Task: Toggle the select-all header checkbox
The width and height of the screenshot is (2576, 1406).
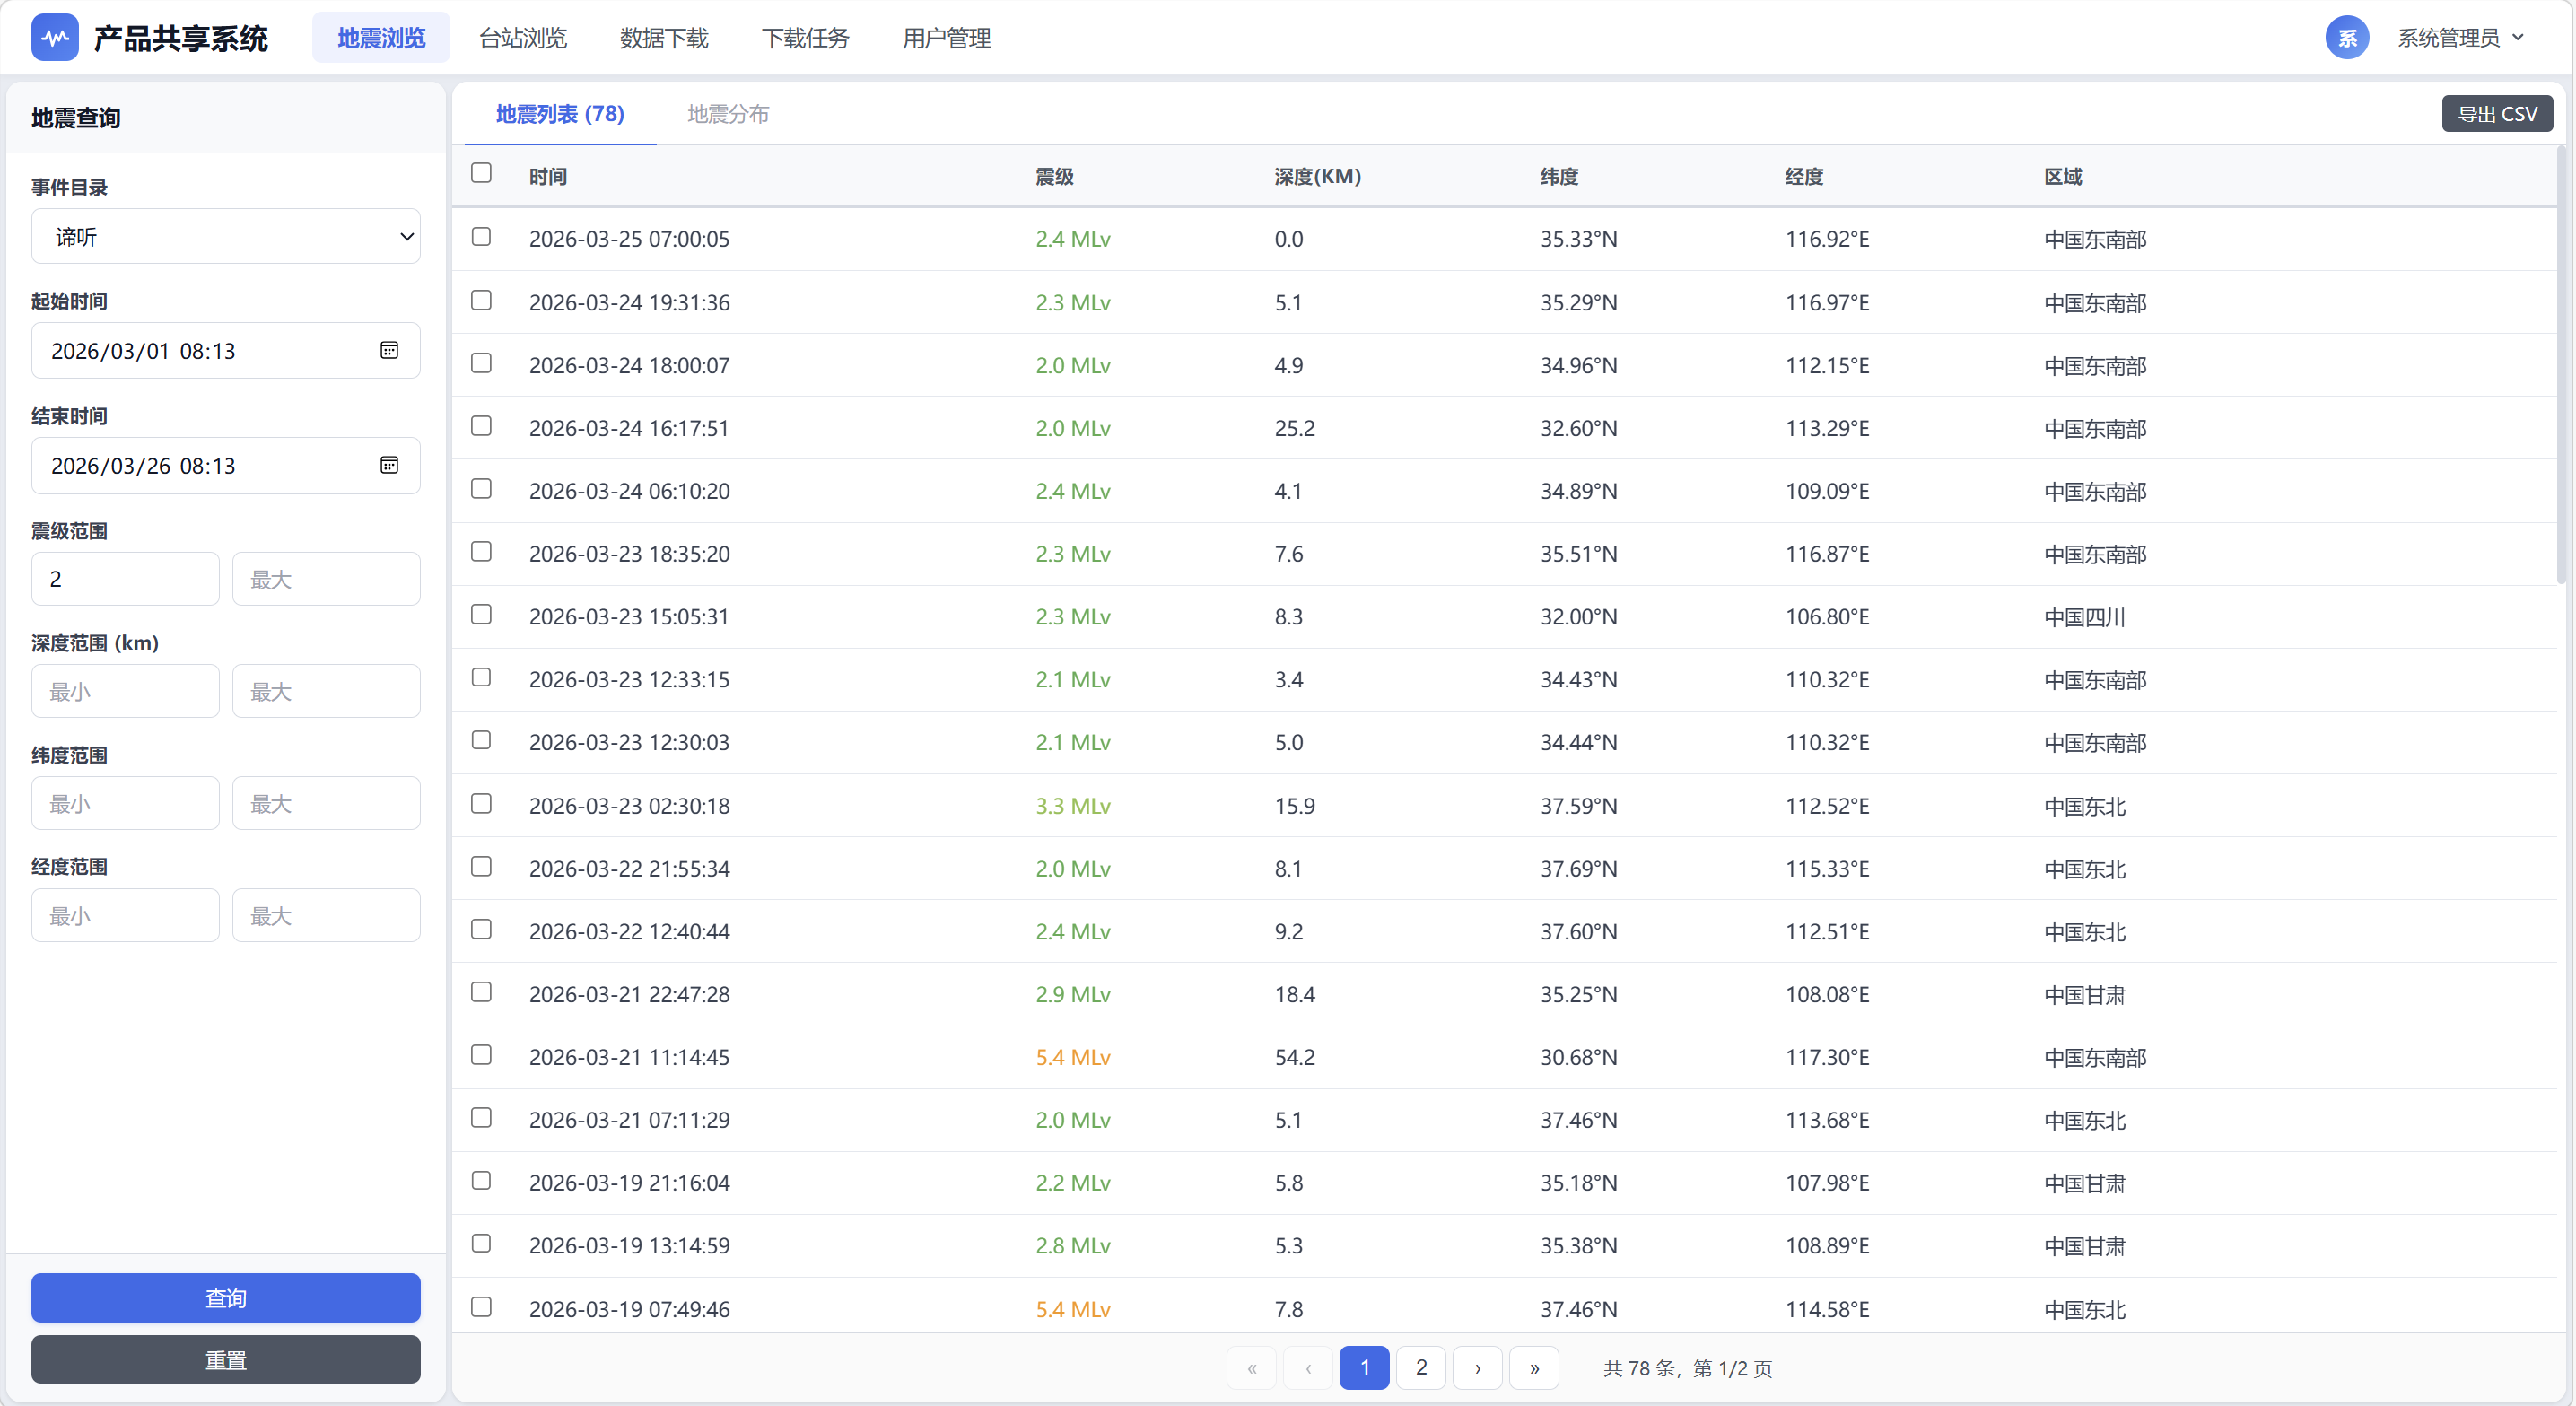Action: [x=481, y=173]
